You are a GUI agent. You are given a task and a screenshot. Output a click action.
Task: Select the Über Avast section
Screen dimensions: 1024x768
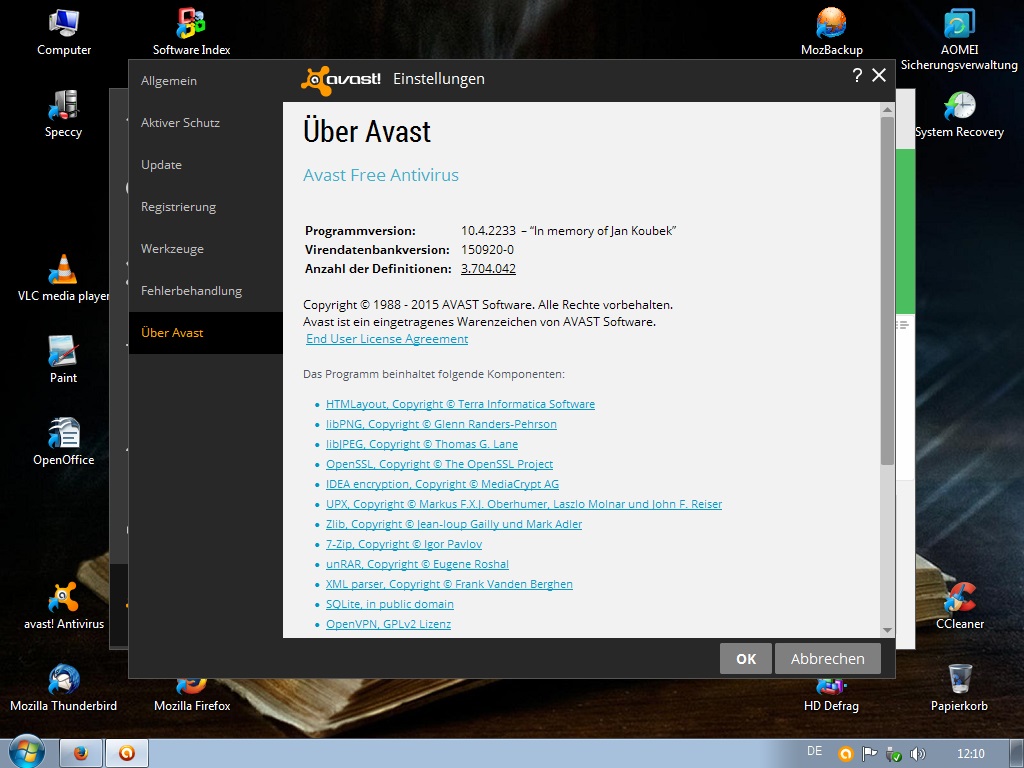[x=206, y=333]
